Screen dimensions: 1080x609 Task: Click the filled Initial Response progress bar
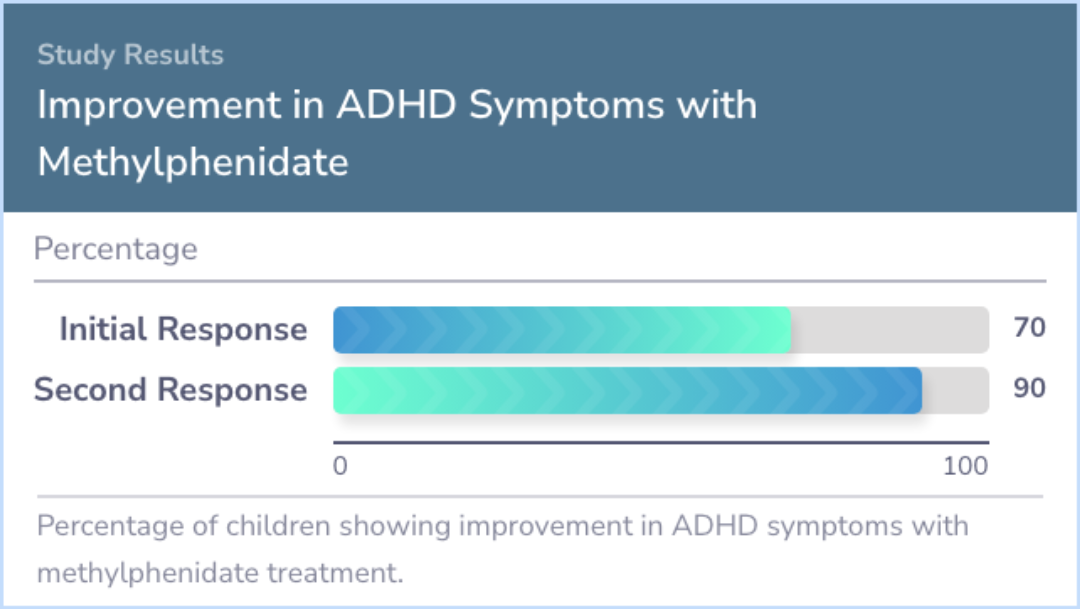point(561,330)
